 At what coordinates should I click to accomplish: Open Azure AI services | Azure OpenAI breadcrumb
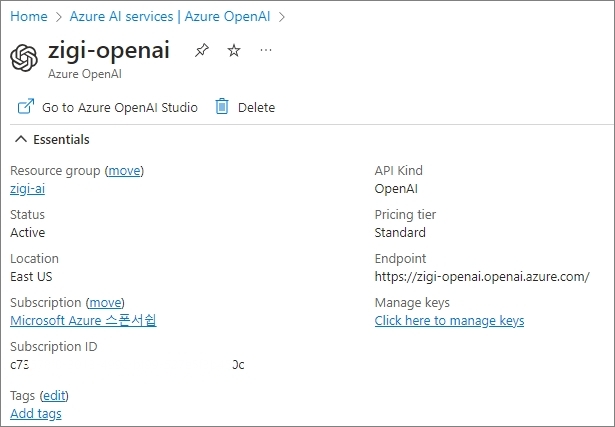click(x=170, y=16)
